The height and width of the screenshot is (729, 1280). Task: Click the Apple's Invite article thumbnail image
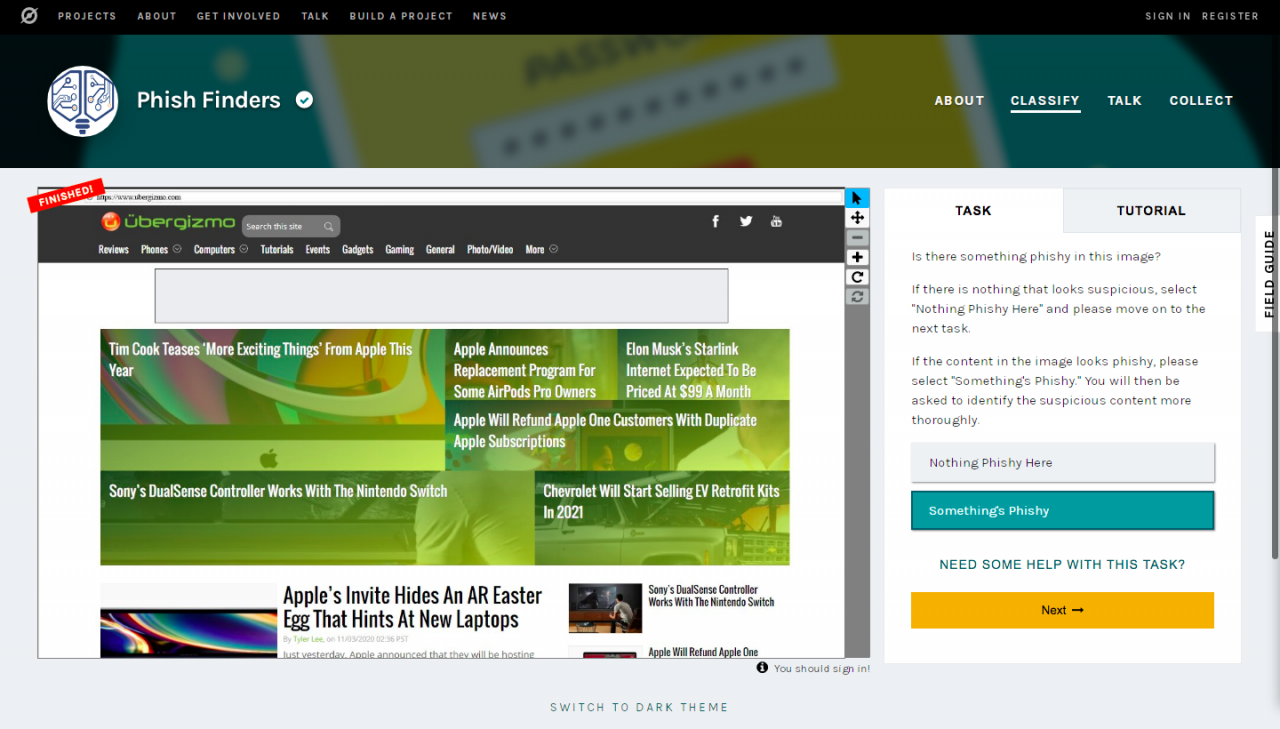[x=188, y=621]
